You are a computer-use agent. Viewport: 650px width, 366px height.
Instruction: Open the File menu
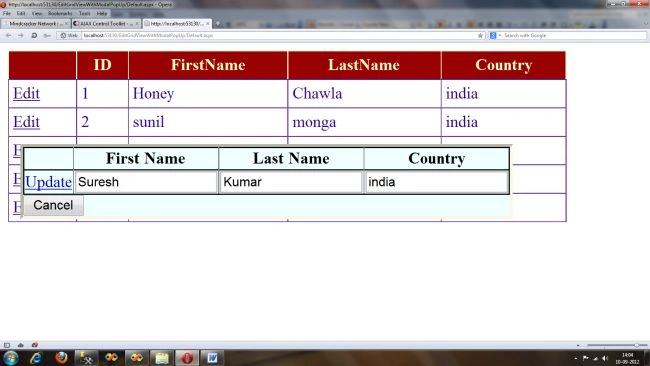7,13
